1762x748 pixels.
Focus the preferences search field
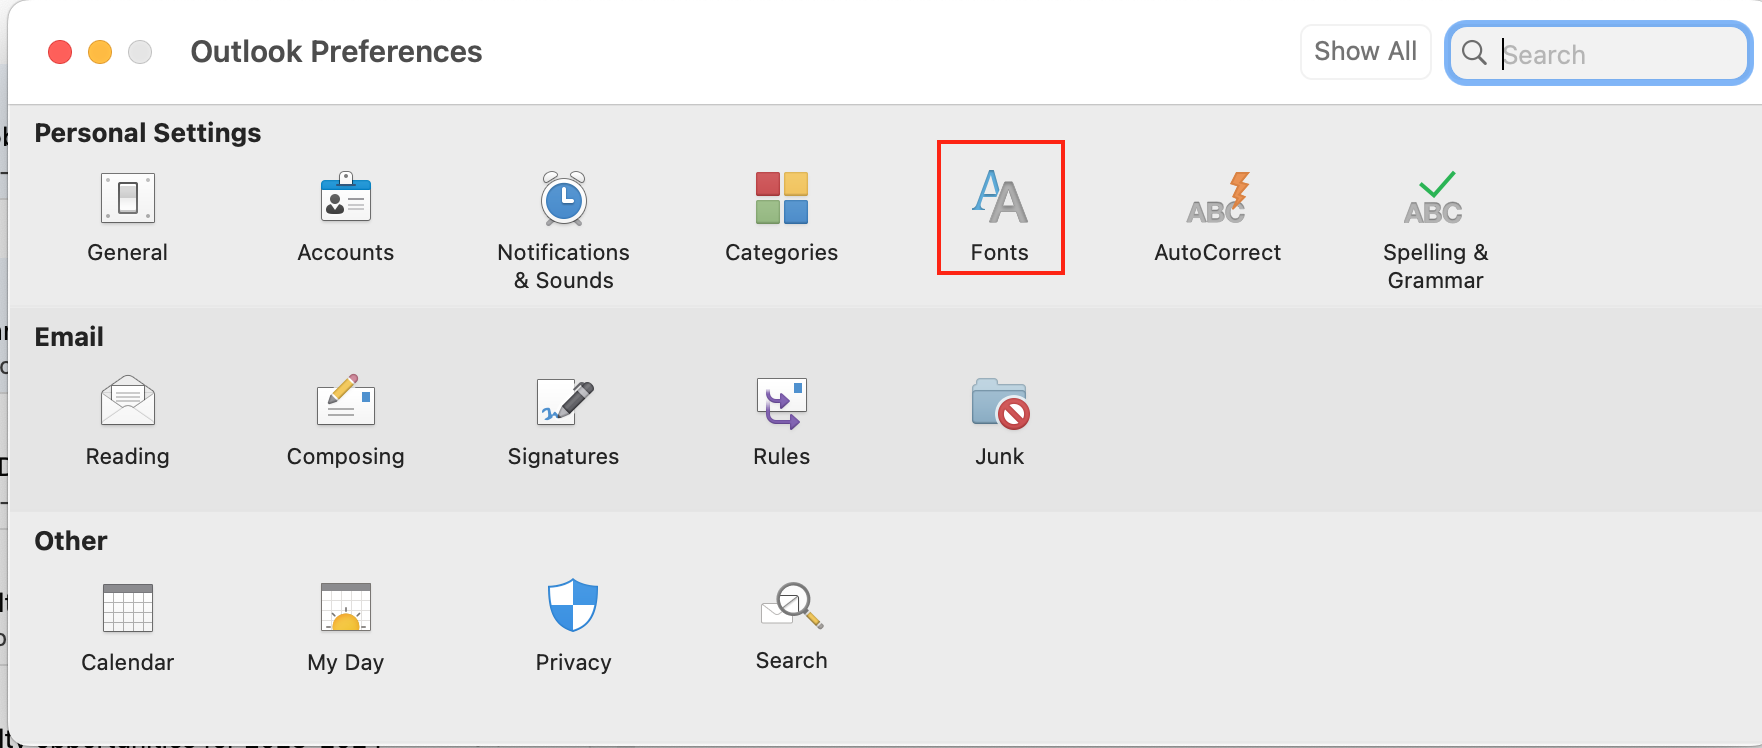[1599, 53]
